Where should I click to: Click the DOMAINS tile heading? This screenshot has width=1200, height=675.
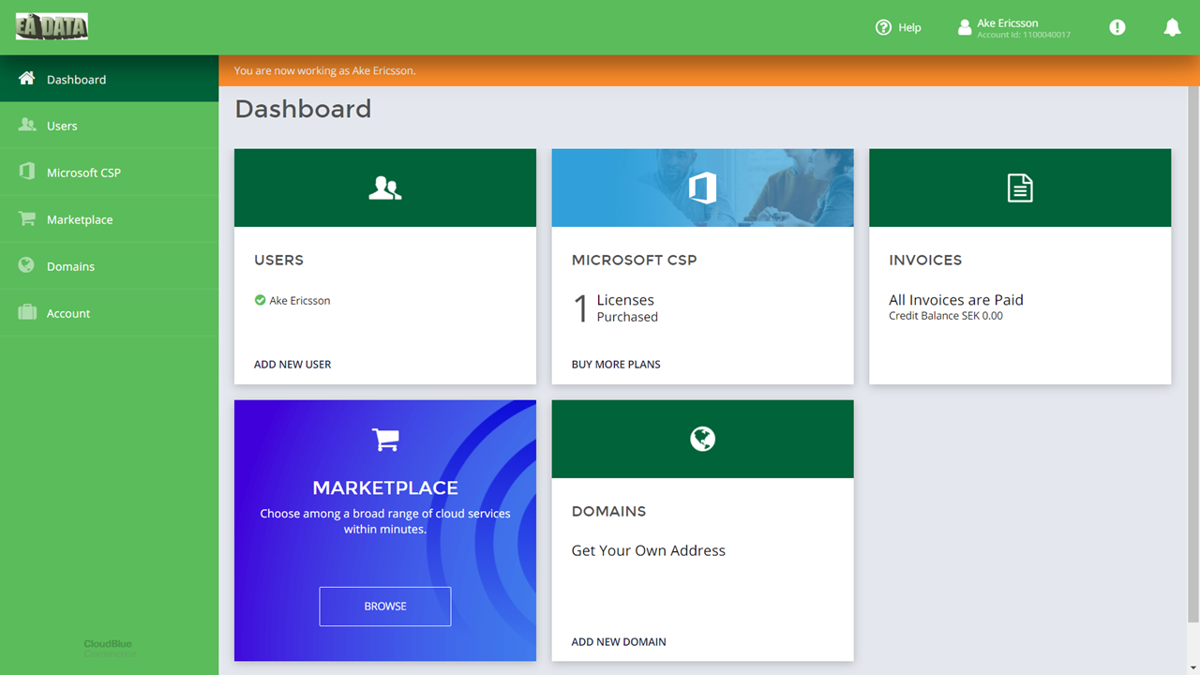[x=609, y=511]
